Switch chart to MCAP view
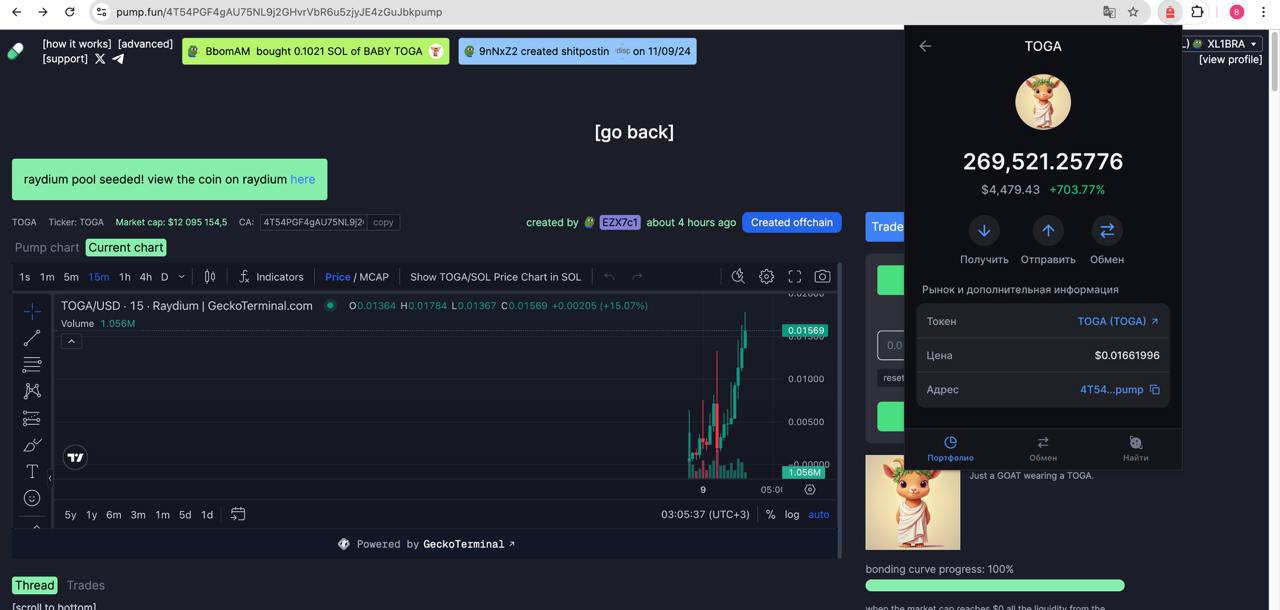 pos(374,277)
